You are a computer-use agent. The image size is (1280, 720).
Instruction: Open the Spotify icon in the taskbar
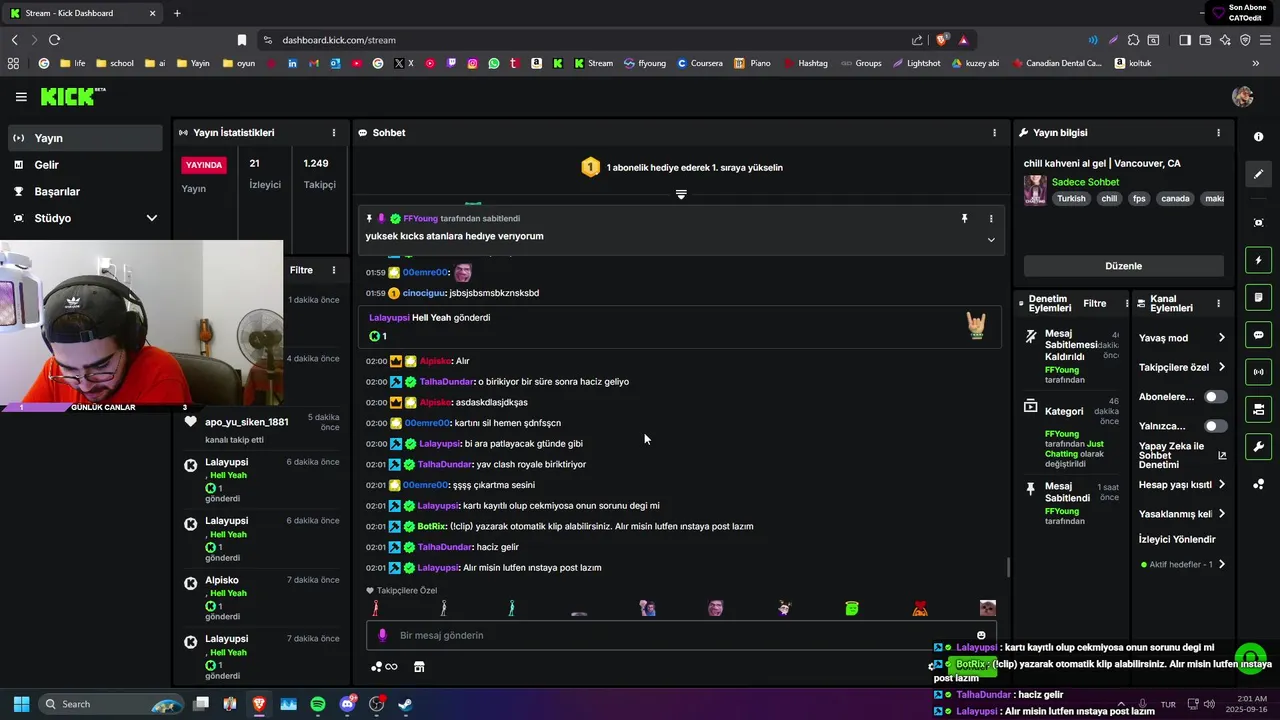[x=318, y=704]
